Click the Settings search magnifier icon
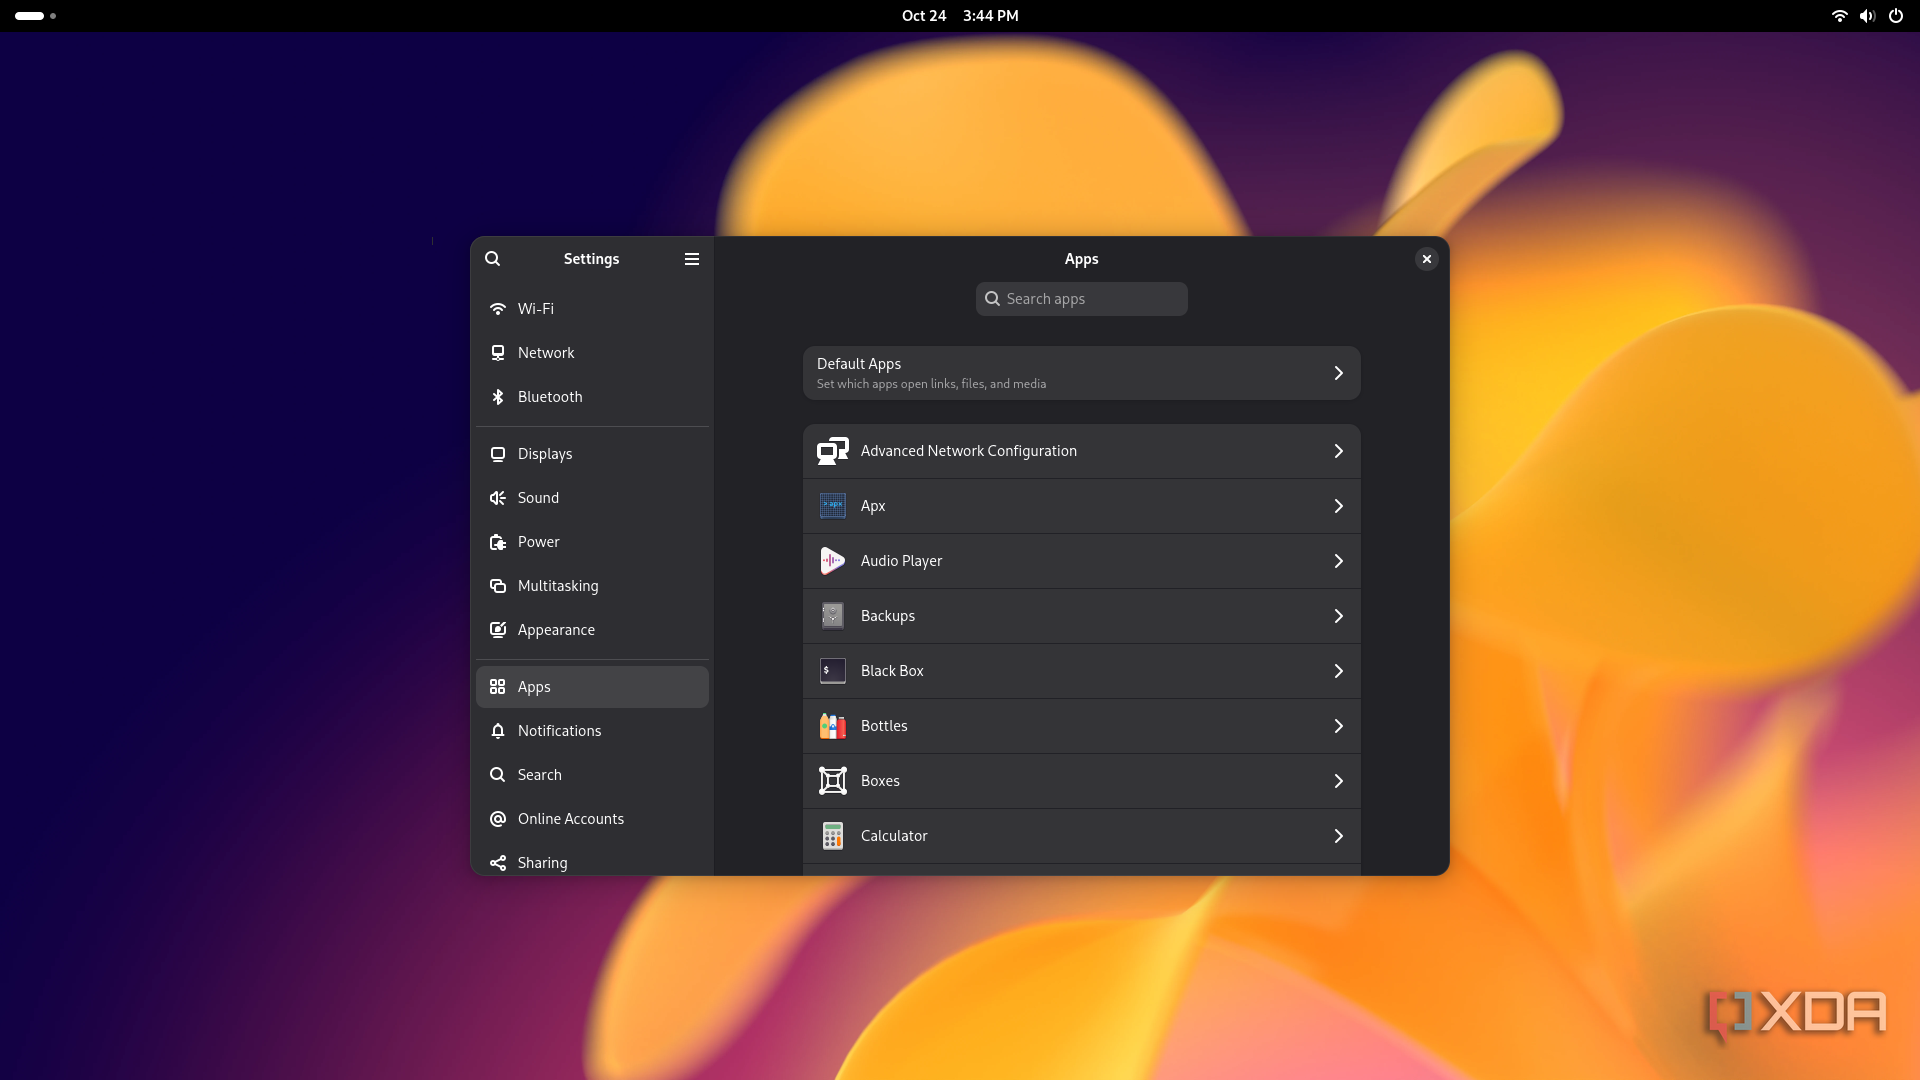This screenshot has width=1920, height=1080. [492, 259]
